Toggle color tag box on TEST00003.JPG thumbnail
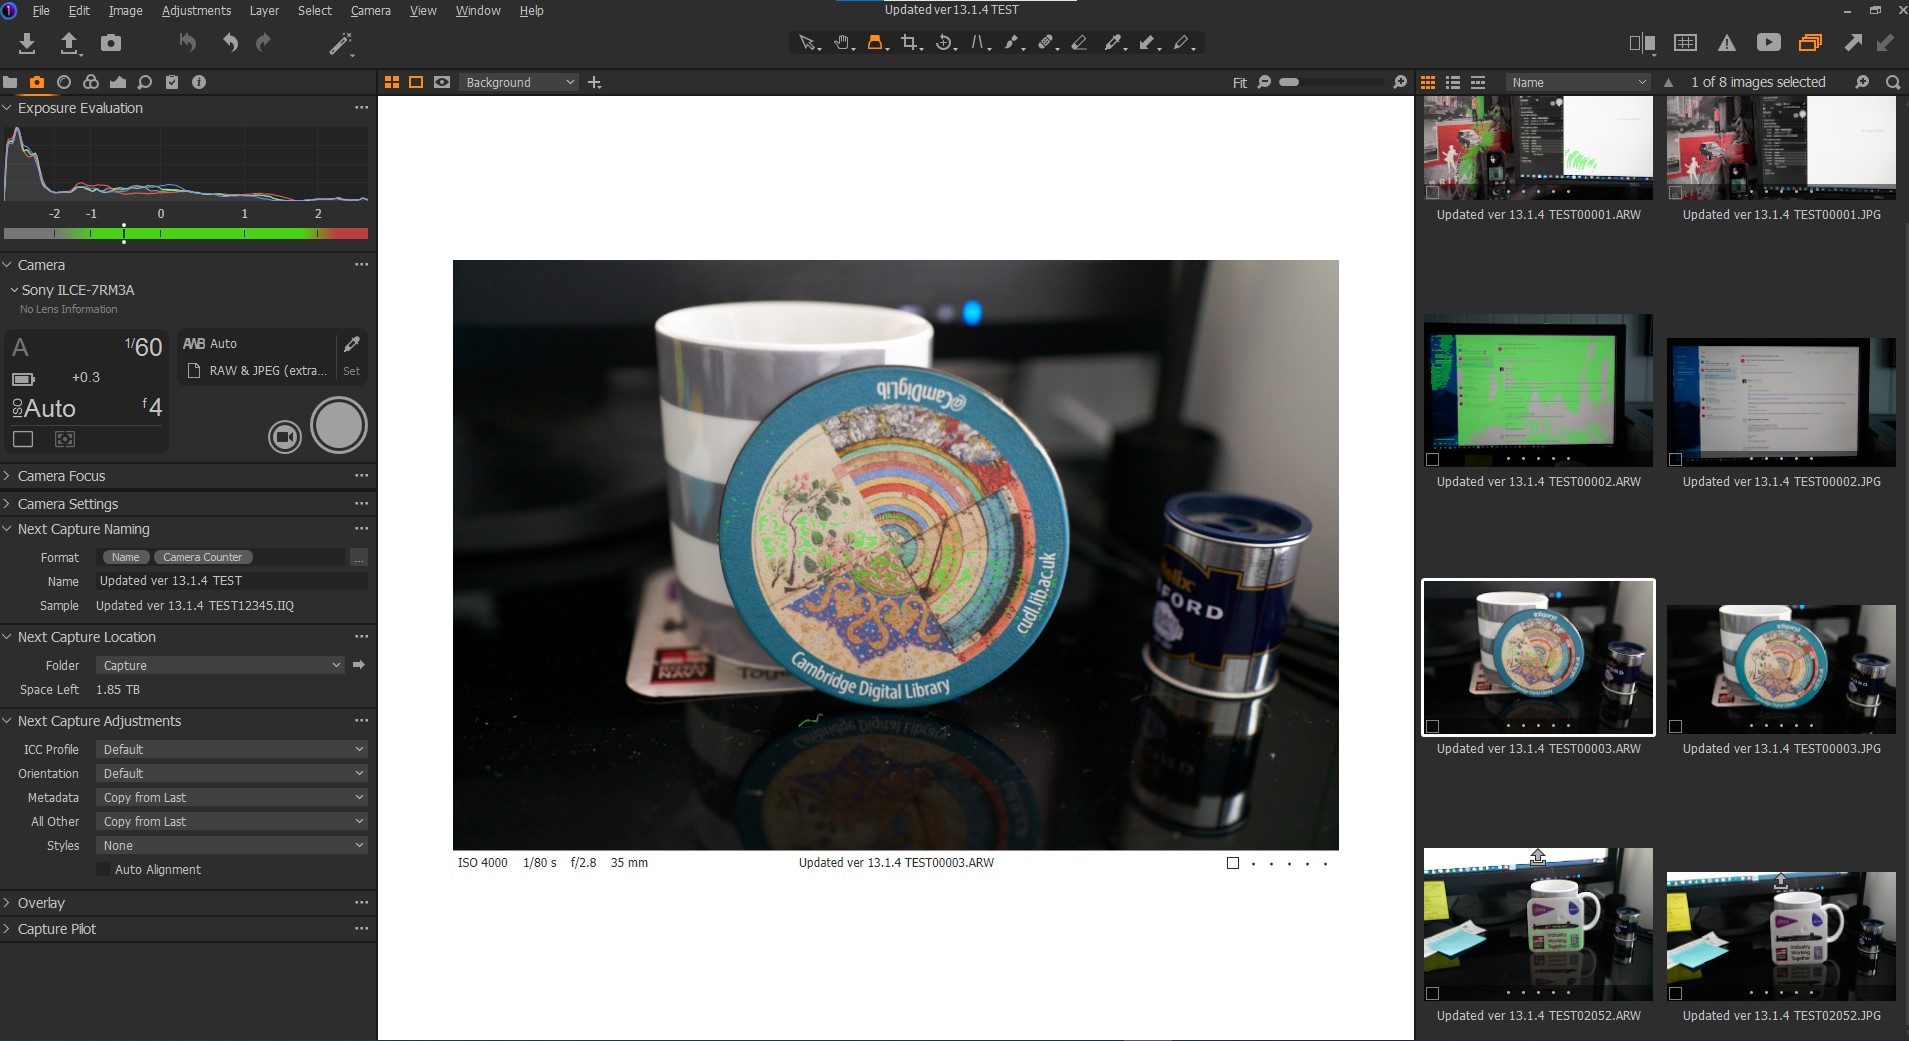Image resolution: width=1909 pixels, height=1041 pixels. click(1675, 727)
